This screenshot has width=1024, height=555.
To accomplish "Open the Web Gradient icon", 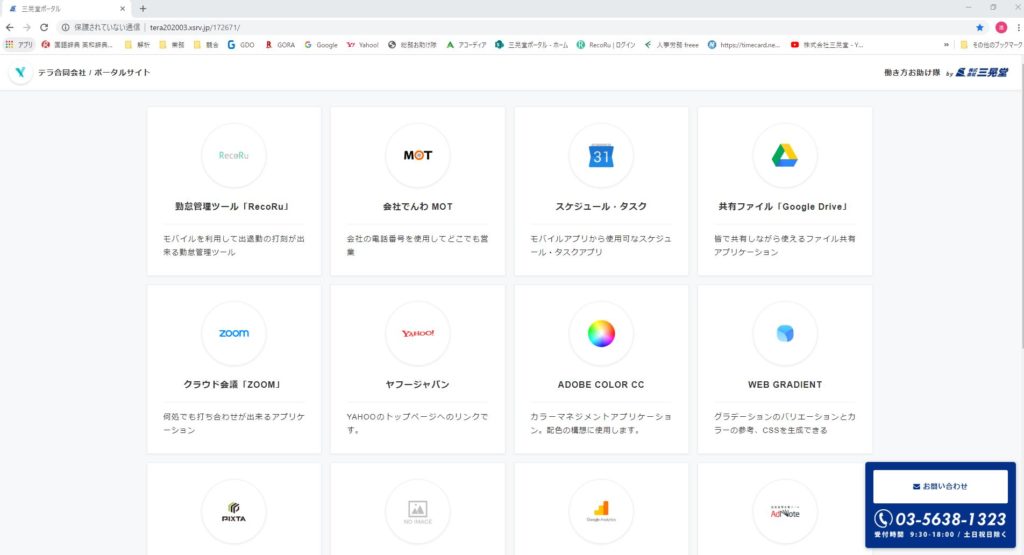I will pos(784,333).
